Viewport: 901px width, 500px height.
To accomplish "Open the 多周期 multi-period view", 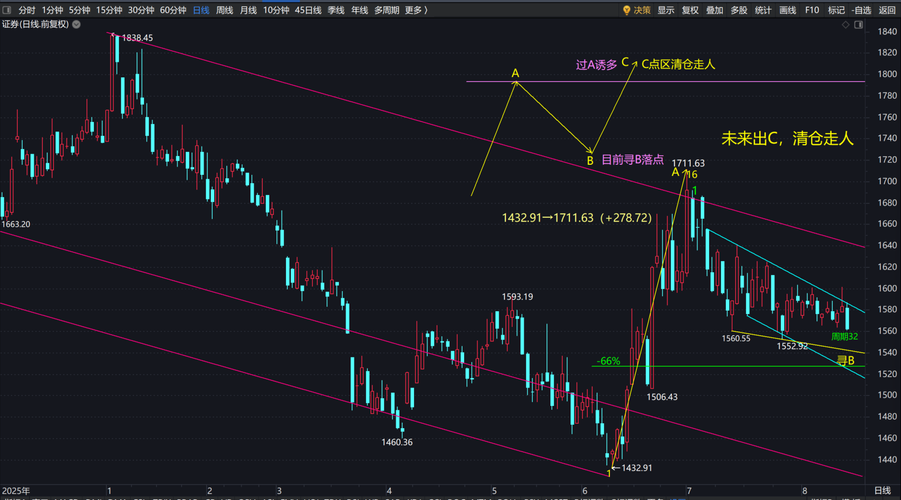I will 387,10.
